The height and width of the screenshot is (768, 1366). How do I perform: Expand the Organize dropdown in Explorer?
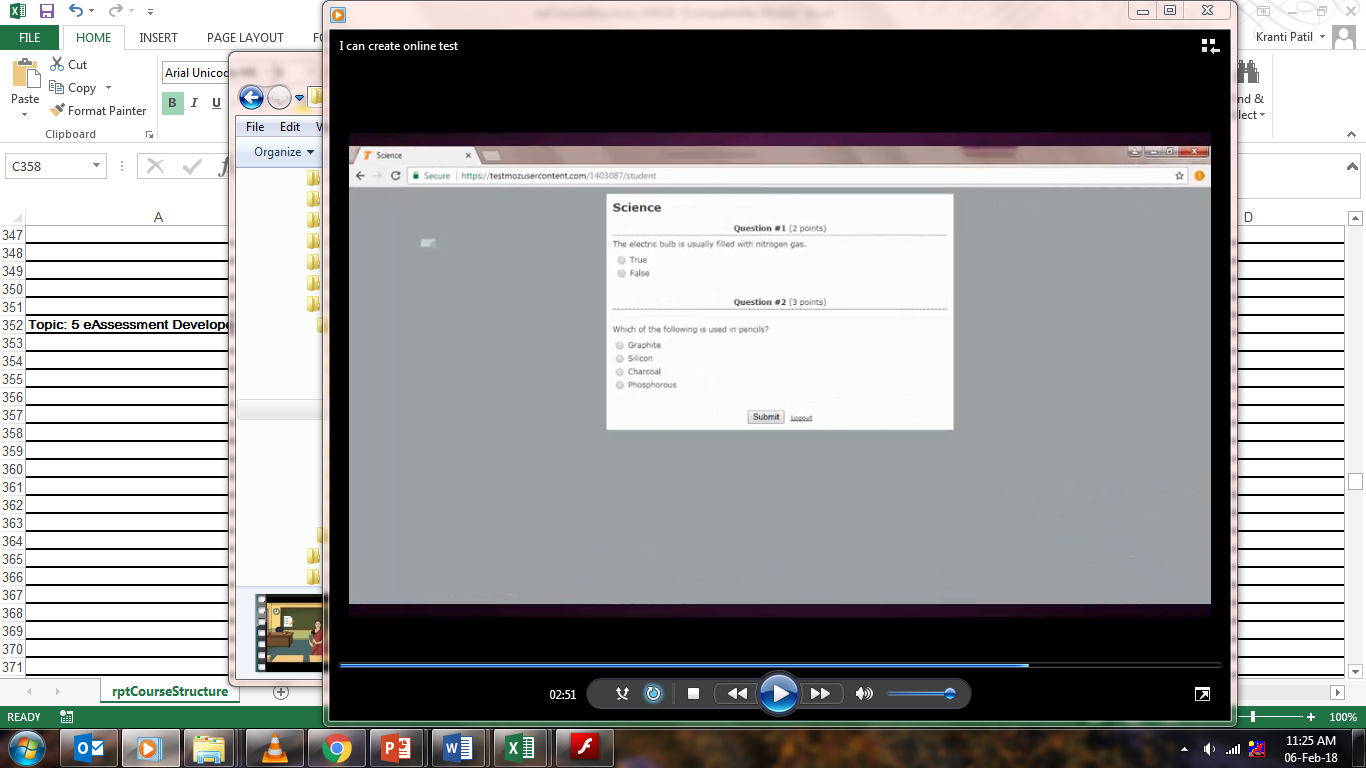pos(284,152)
